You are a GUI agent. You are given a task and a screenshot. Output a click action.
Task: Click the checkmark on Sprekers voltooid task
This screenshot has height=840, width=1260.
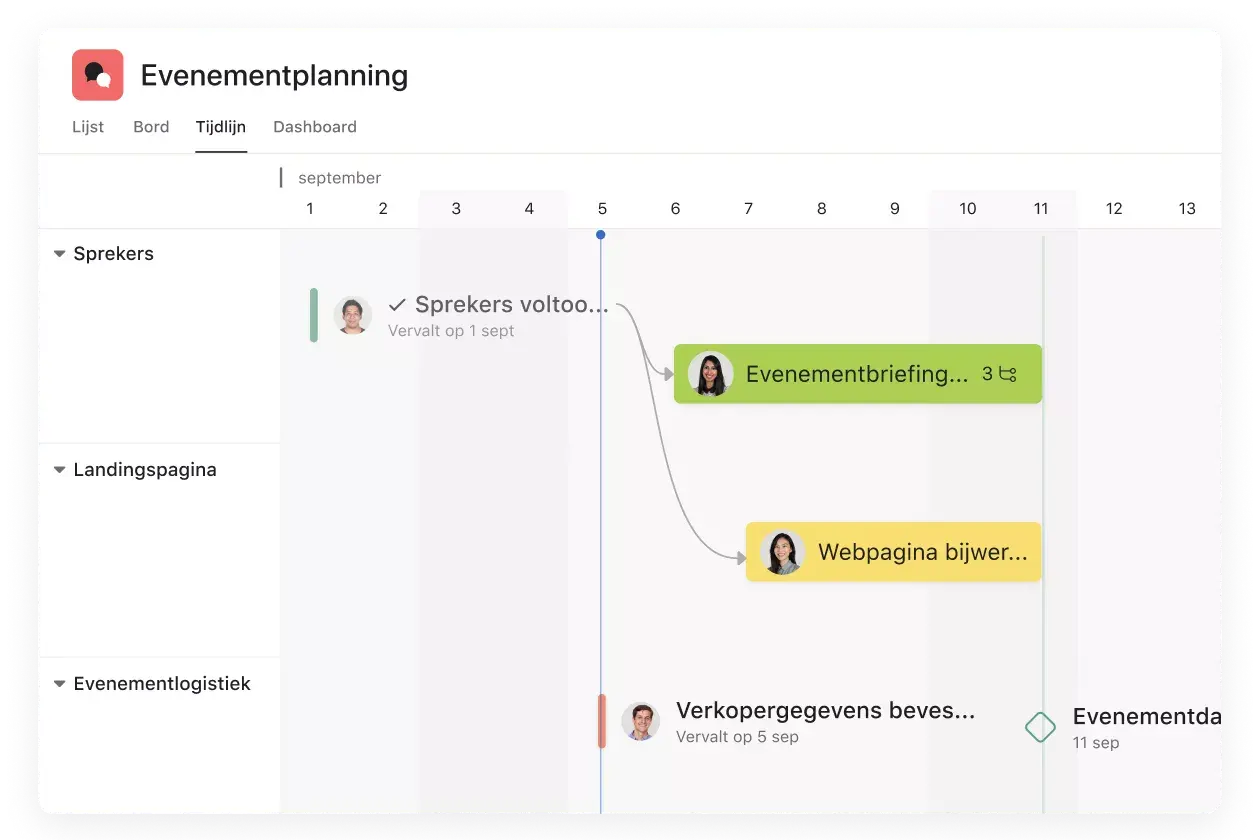[x=397, y=304]
